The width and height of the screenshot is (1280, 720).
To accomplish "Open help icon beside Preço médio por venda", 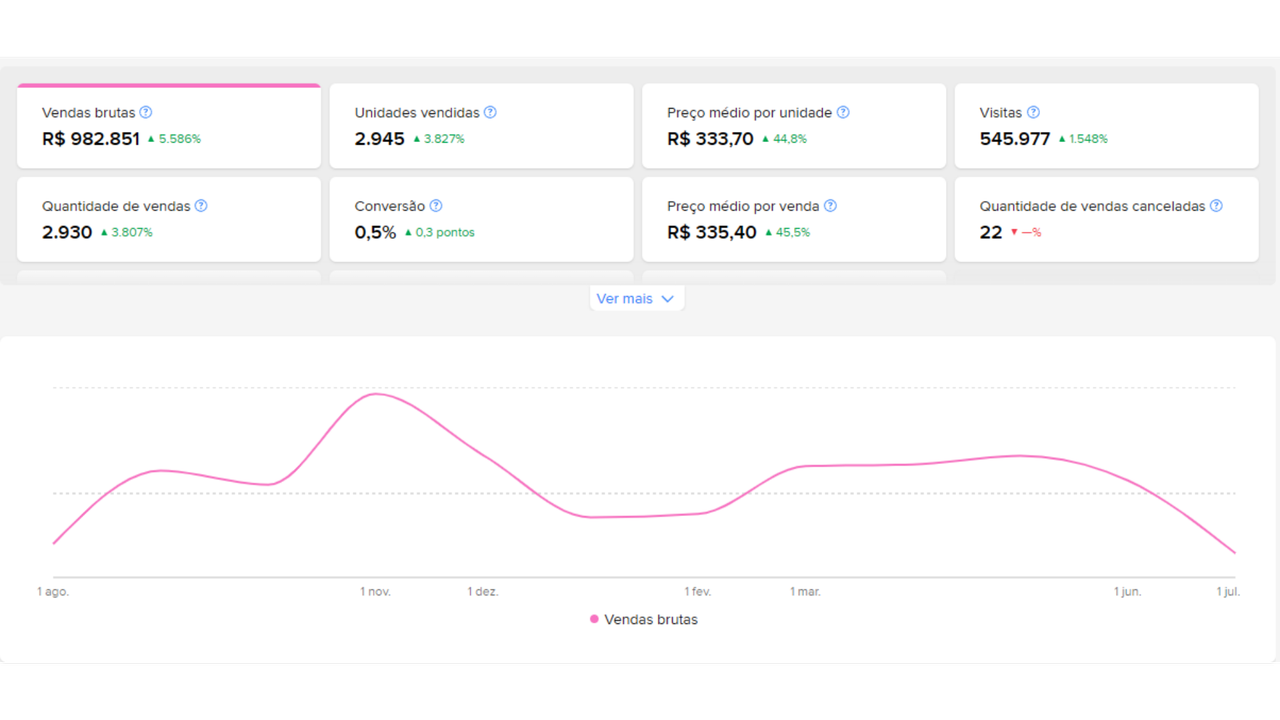I will coord(830,206).
